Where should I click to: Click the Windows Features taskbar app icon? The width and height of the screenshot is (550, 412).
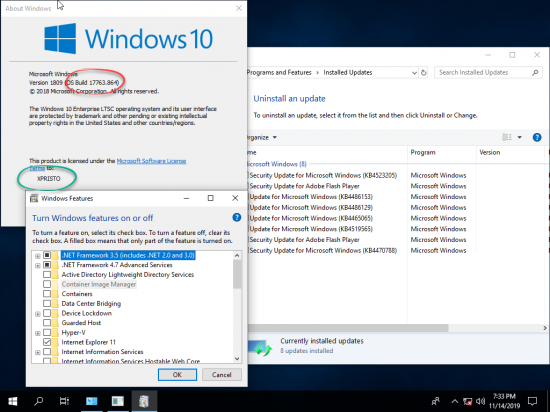pyautogui.click(x=144, y=401)
